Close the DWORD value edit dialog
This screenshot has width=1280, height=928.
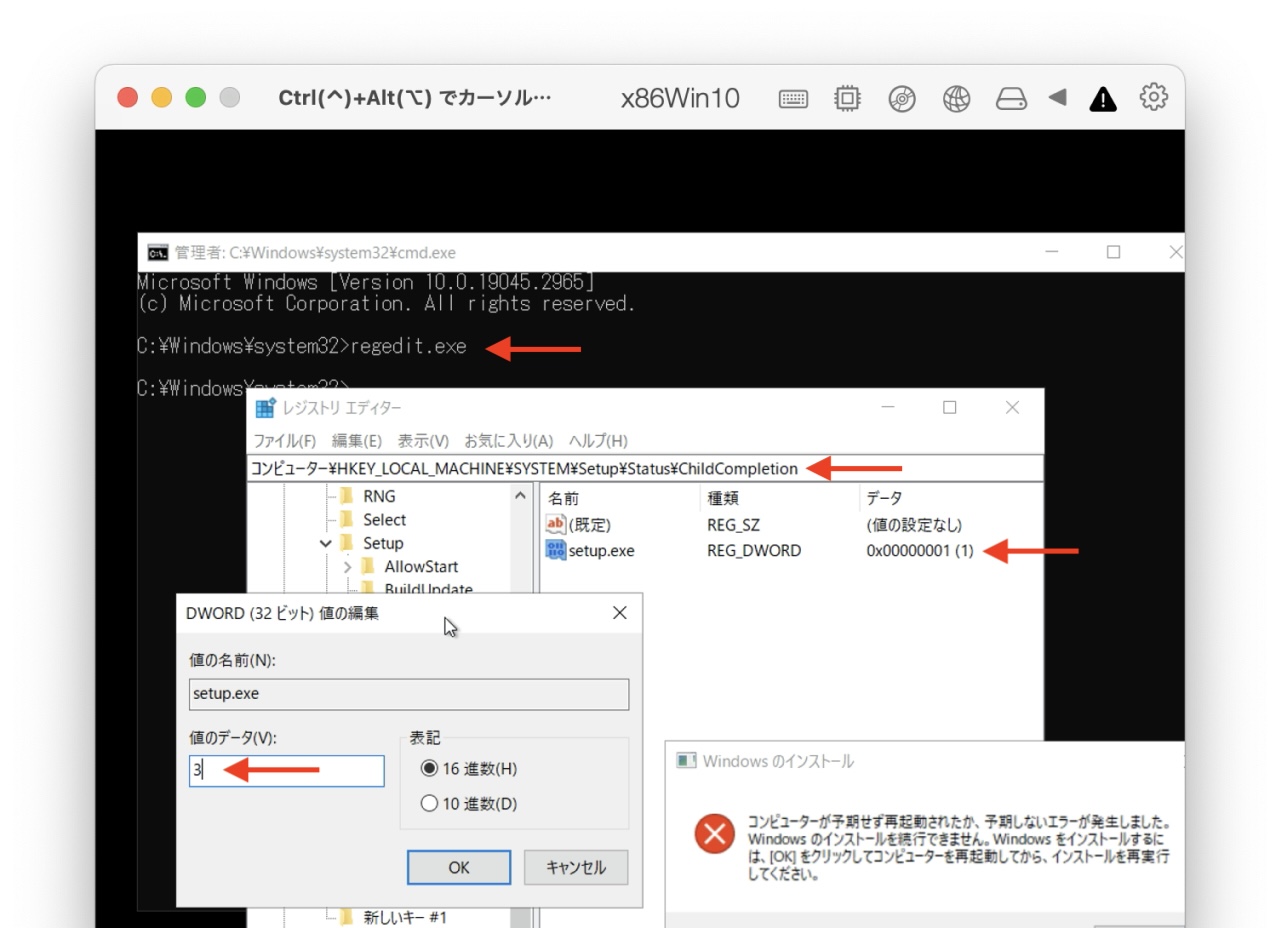(x=620, y=613)
